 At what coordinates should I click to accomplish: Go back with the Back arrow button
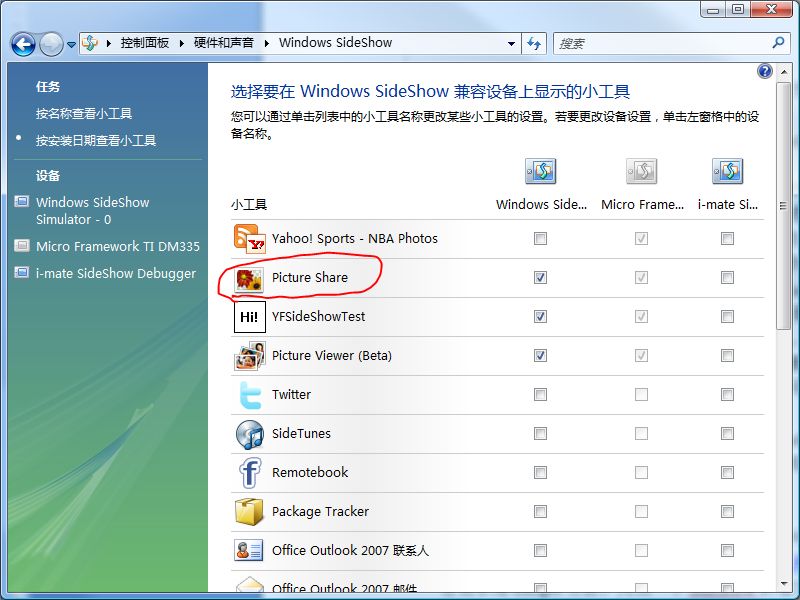[23, 44]
